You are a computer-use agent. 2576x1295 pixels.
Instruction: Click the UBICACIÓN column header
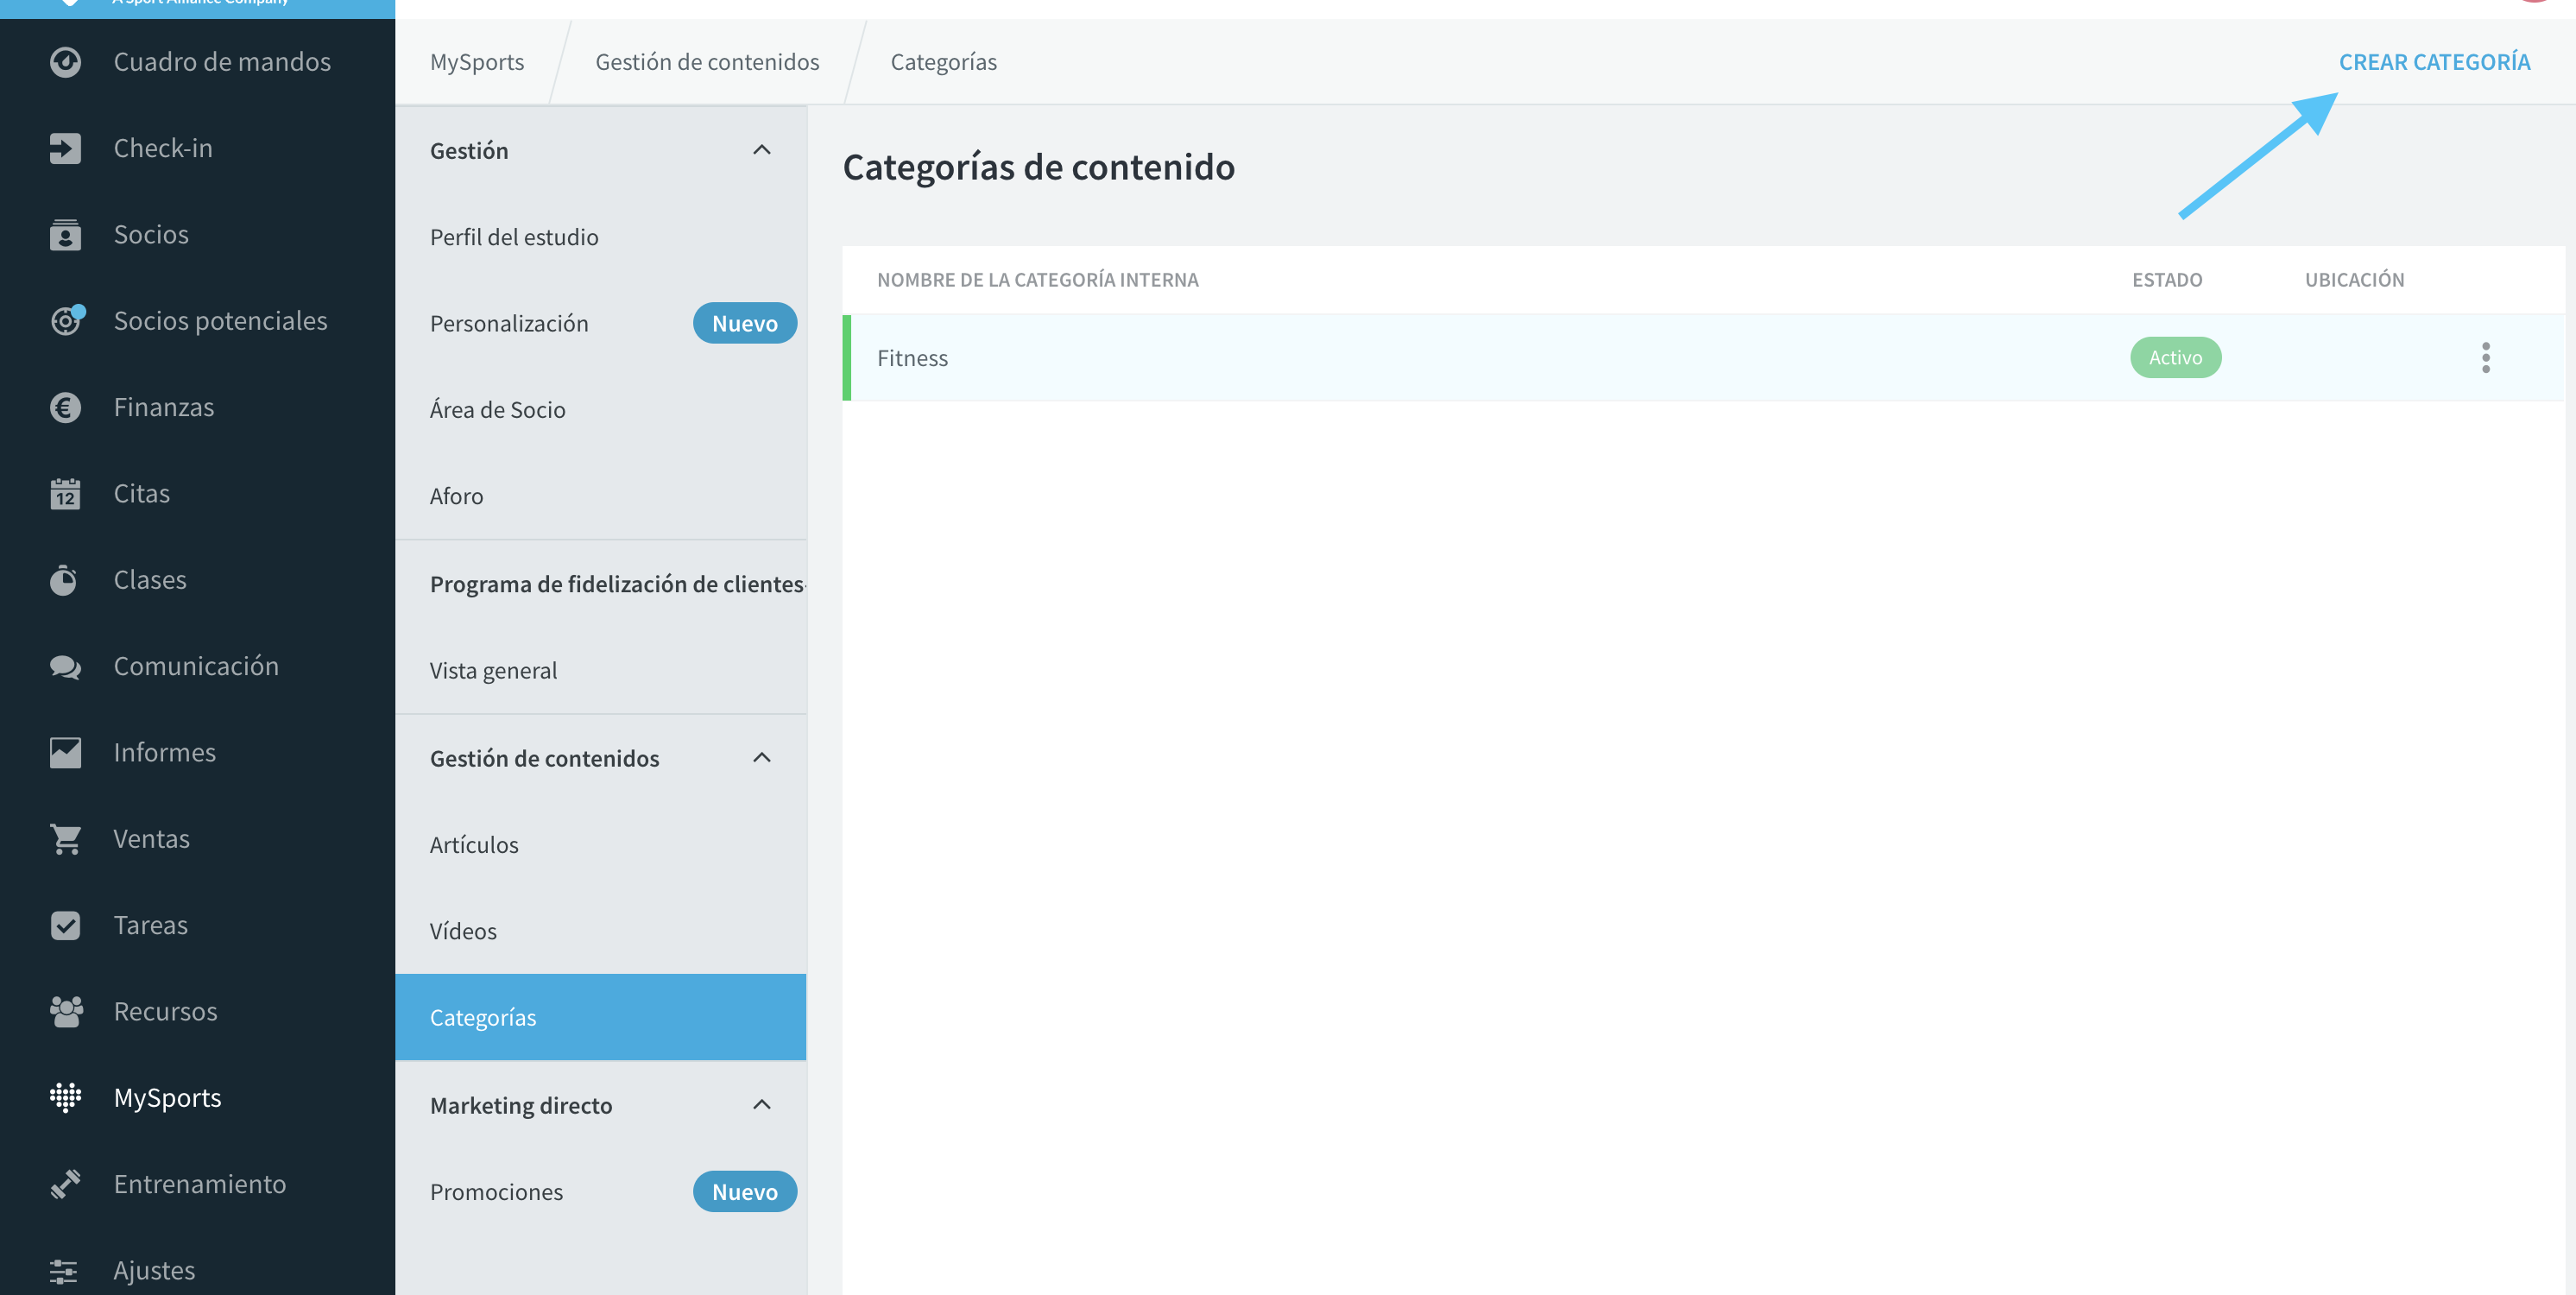(2355, 280)
